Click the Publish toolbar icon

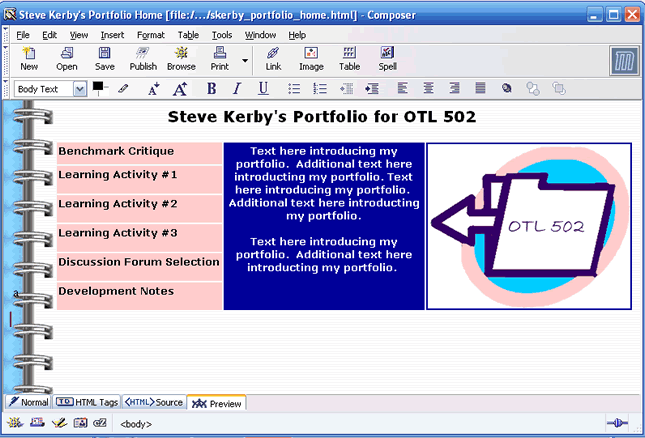pyautogui.click(x=143, y=58)
